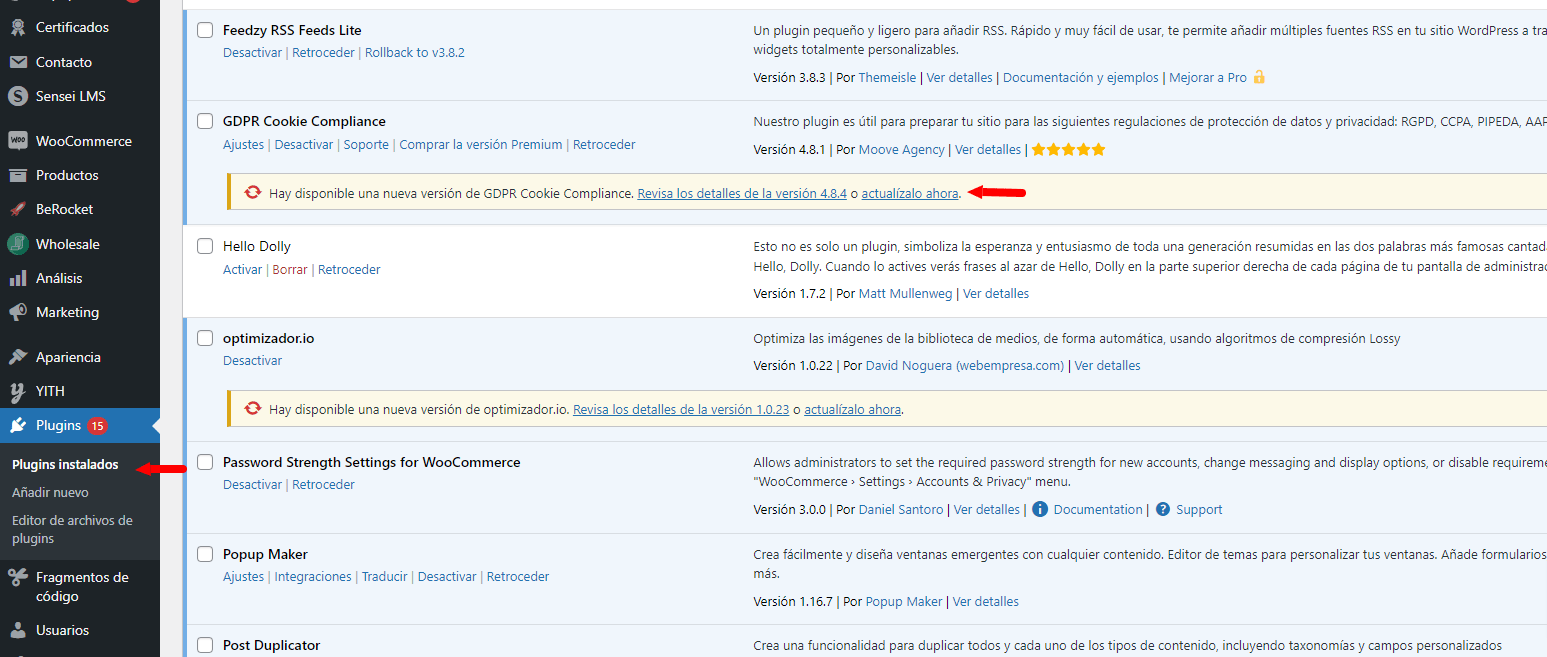Viewport: 1547px width, 657px height.
Task: Activate the Hello Dolly plugin
Action: point(242,269)
